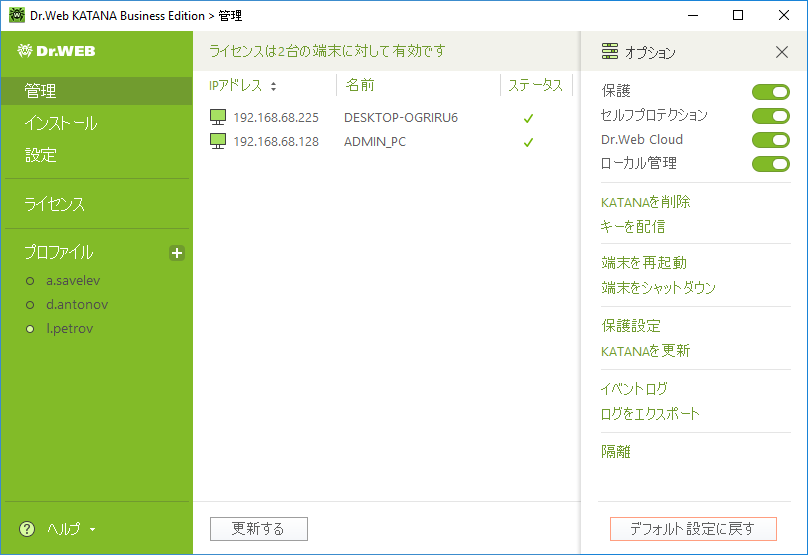Close the オプション panel
Image resolution: width=808 pixels, height=555 pixels.
coord(782,52)
